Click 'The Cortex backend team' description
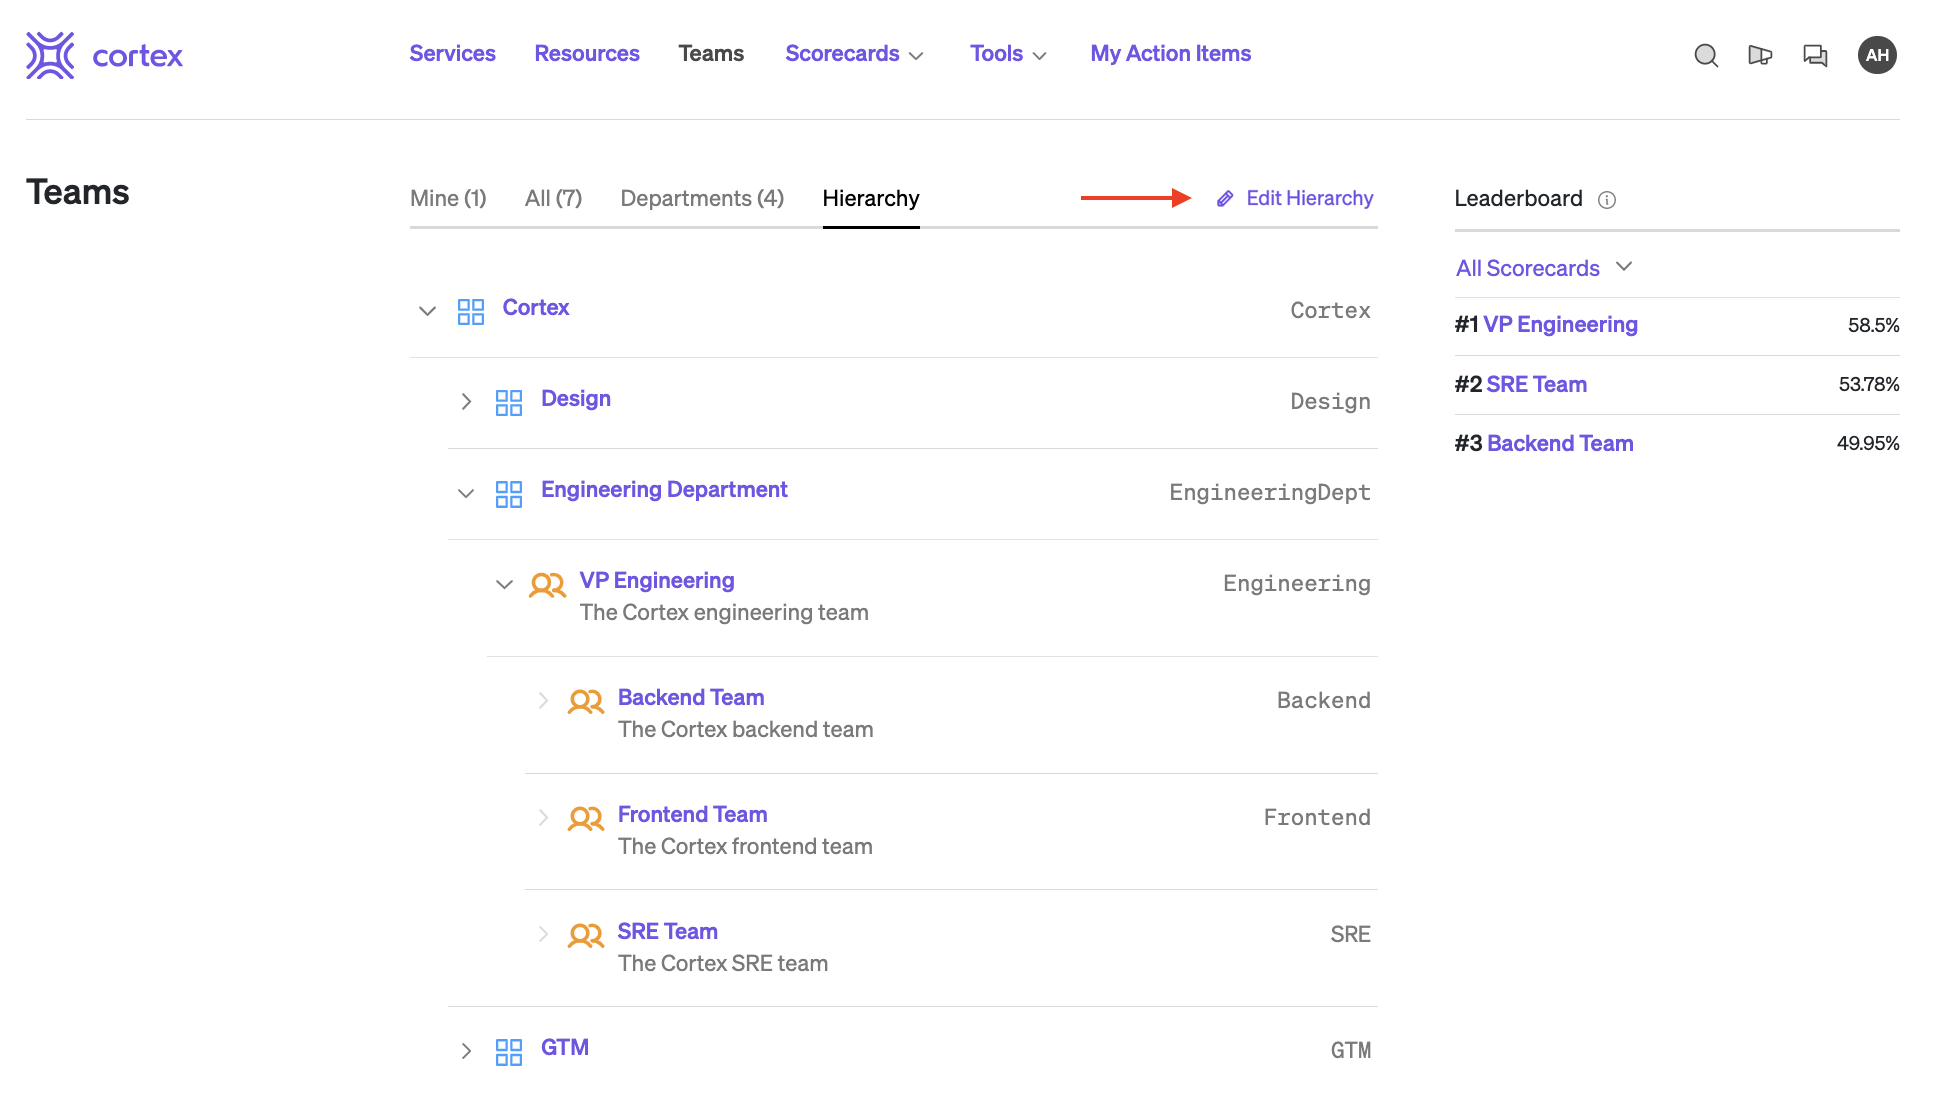Screen dimensions: 1940x1120 [x=746, y=730]
